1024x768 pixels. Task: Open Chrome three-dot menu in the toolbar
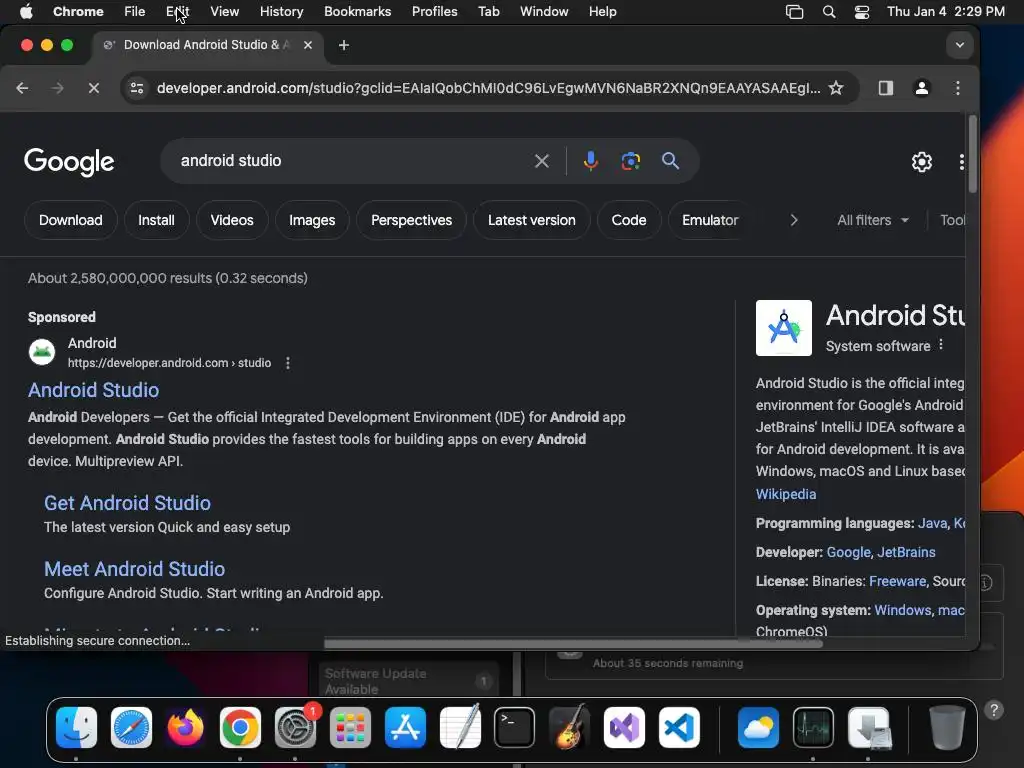click(x=957, y=88)
